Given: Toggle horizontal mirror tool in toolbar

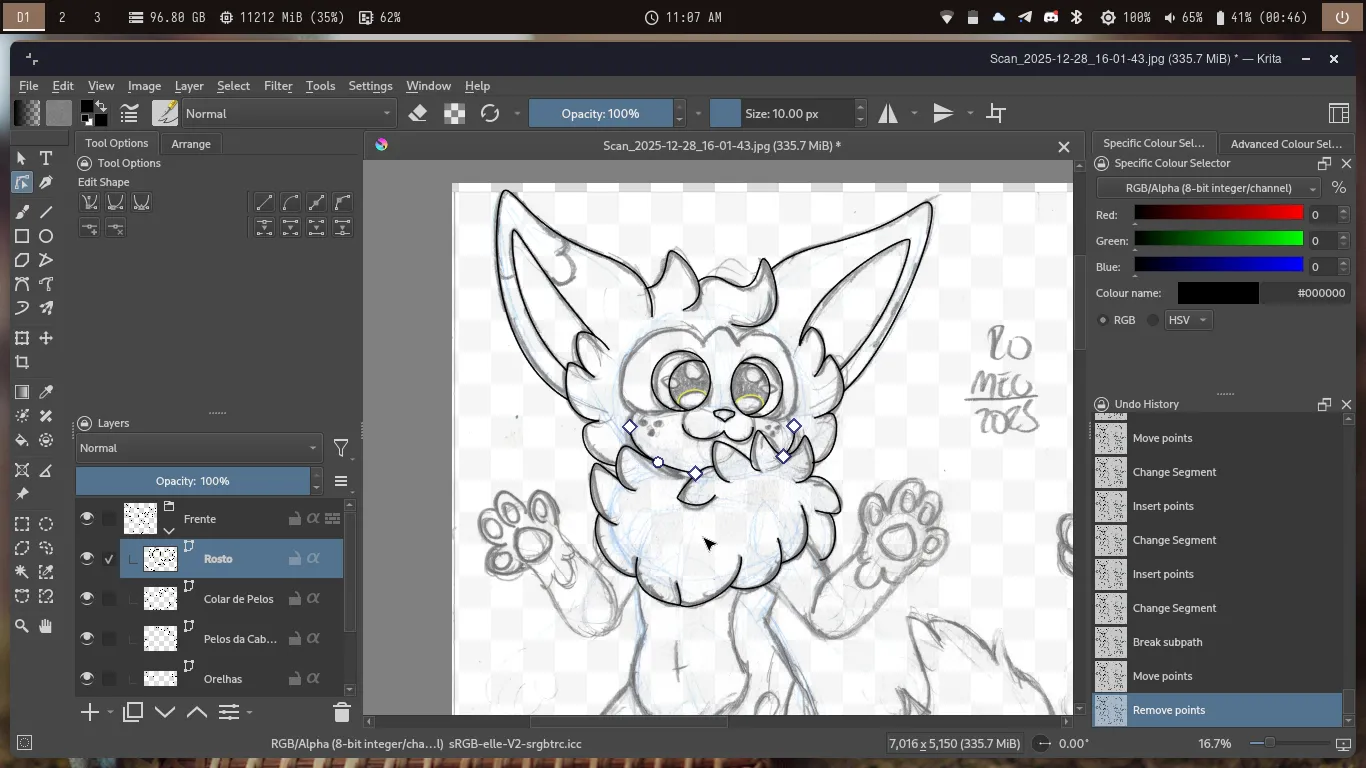Looking at the screenshot, I should coord(888,113).
